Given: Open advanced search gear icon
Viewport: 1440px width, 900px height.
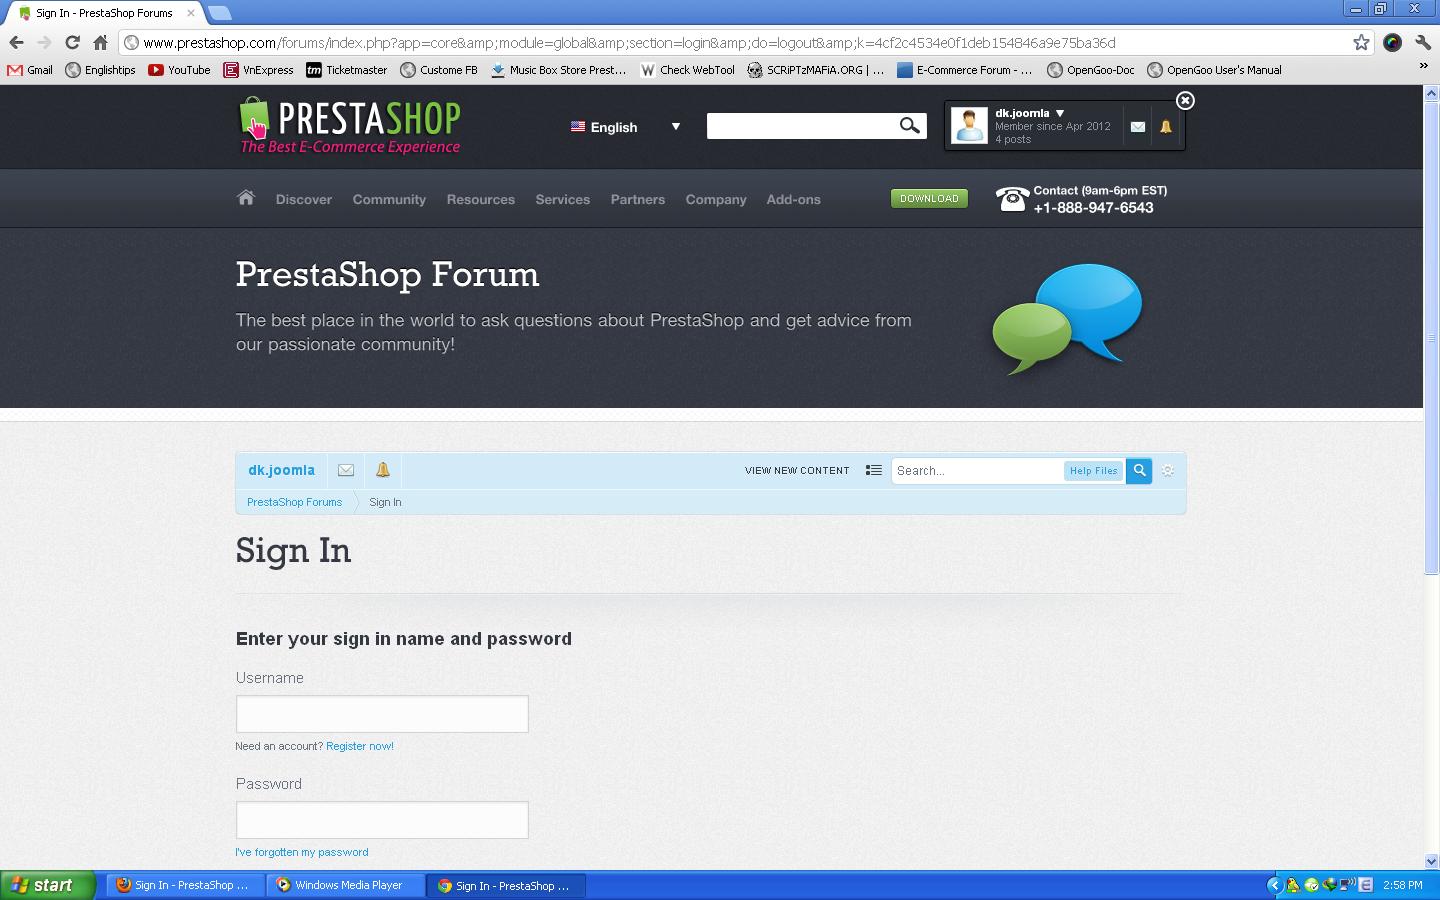Looking at the screenshot, I should (1167, 470).
